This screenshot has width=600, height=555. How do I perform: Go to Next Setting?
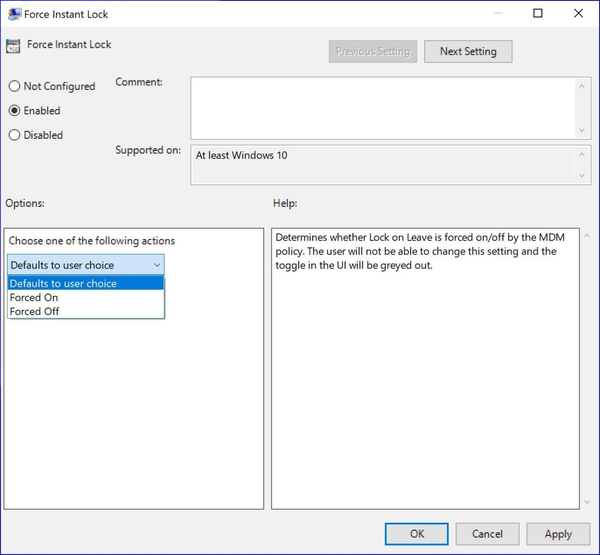pos(468,51)
